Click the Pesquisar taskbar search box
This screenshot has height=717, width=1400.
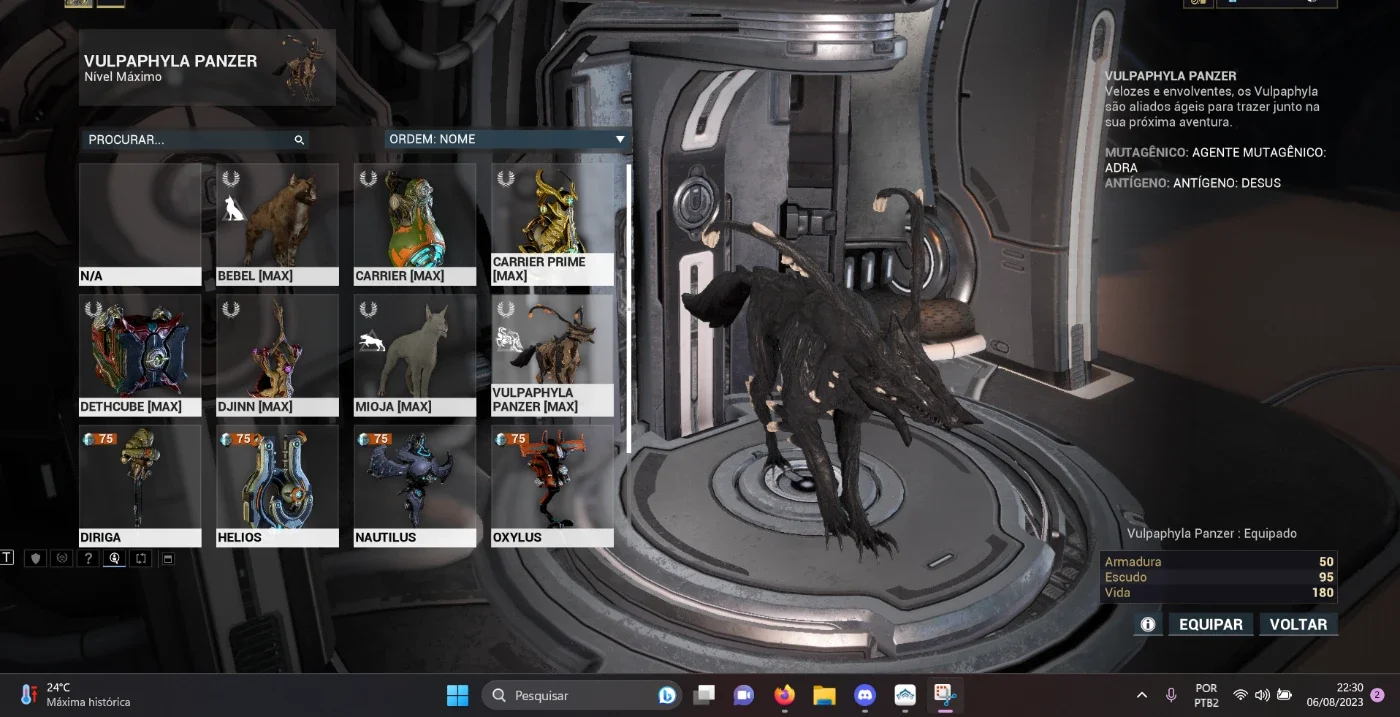coord(582,694)
